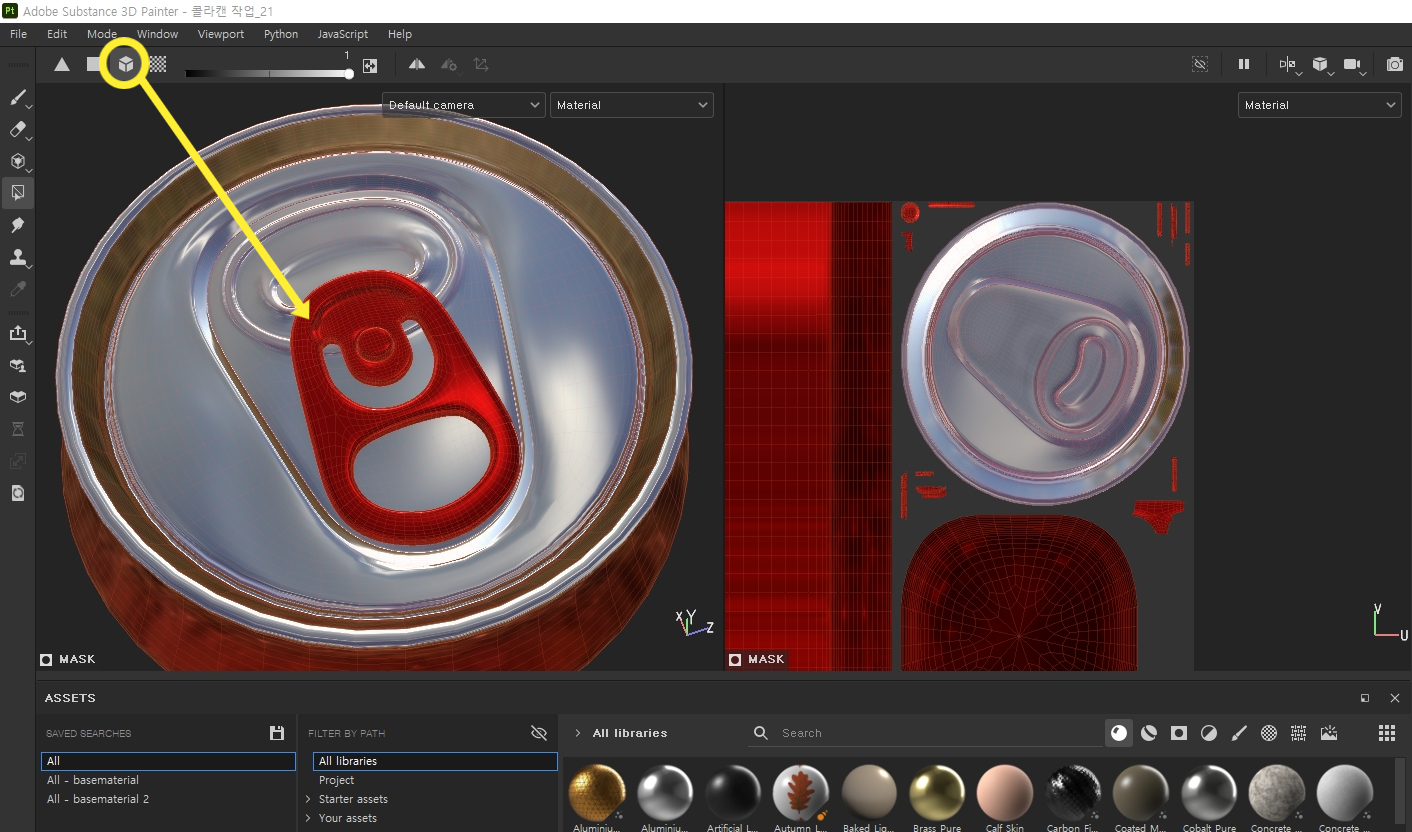This screenshot has width=1412, height=832.
Task: Filter assets by smart masks
Action: pyautogui.click(x=1179, y=733)
